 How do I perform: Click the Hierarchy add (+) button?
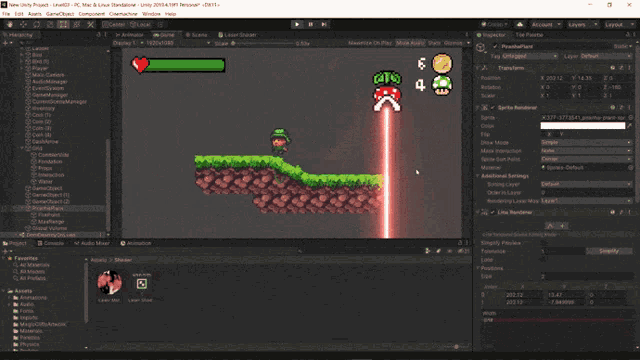(5, 42)
